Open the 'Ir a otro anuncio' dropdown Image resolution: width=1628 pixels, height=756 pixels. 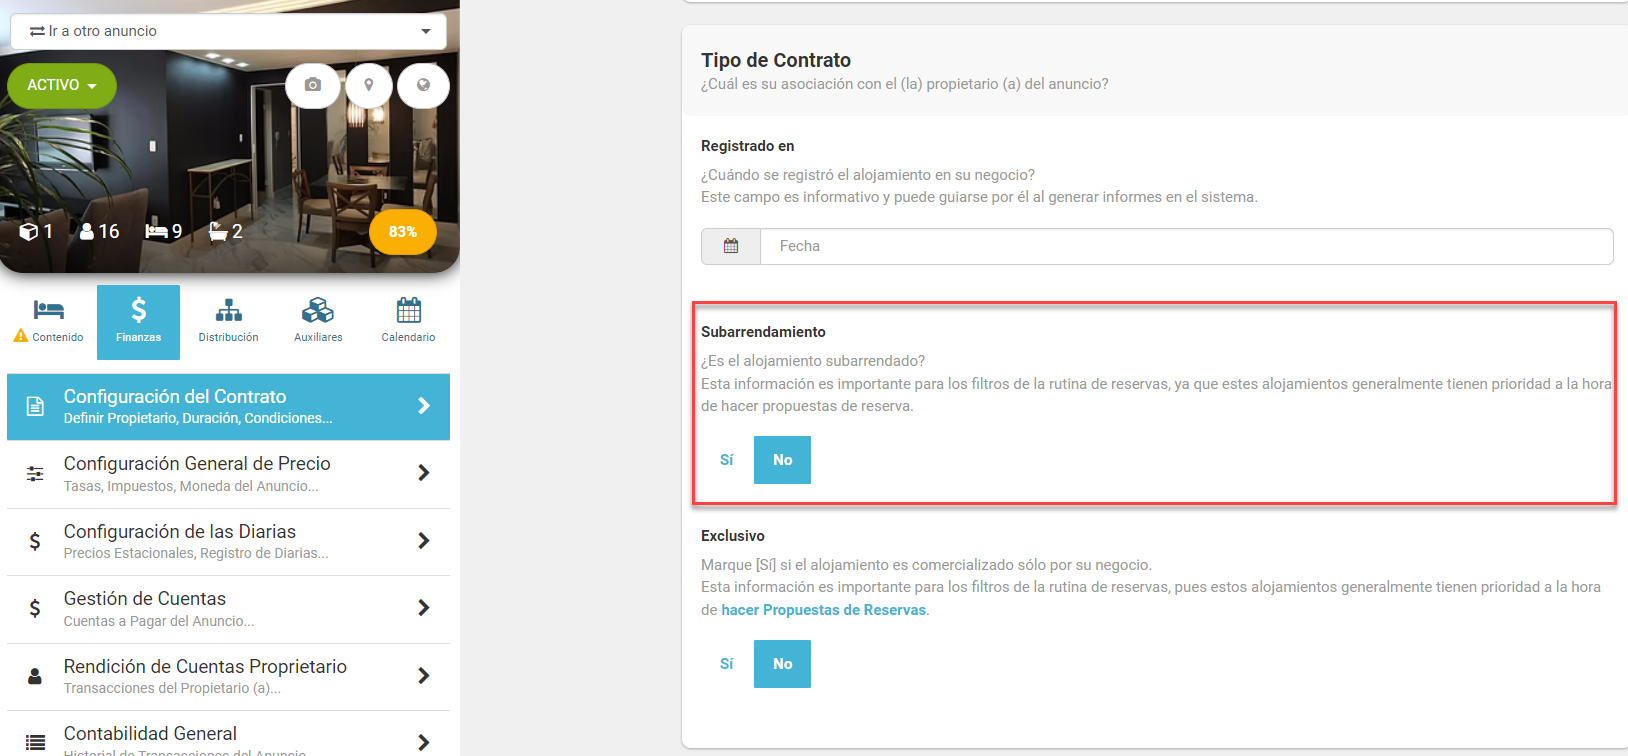(229, 31)
